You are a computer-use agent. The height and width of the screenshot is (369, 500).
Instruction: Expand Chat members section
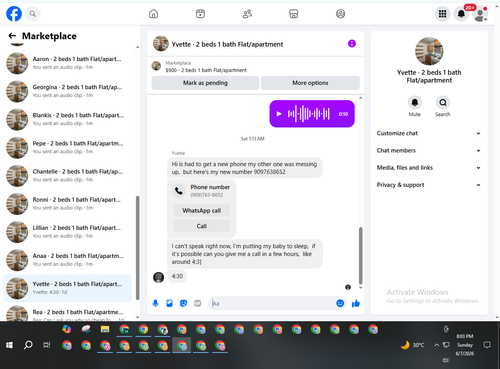(429, 151)
